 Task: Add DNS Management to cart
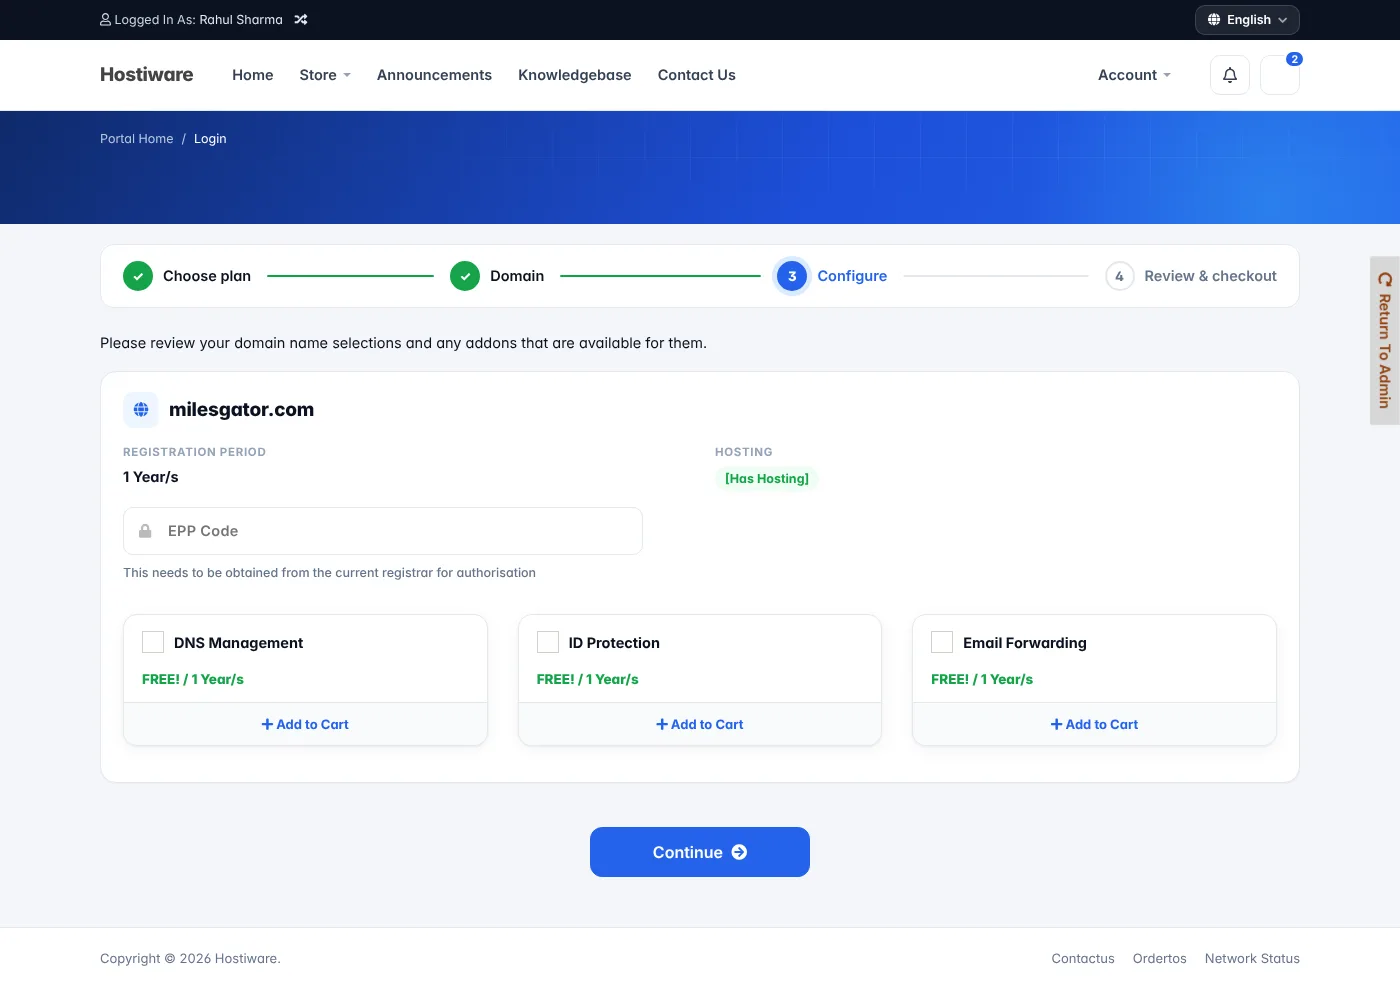pos(305,724)
